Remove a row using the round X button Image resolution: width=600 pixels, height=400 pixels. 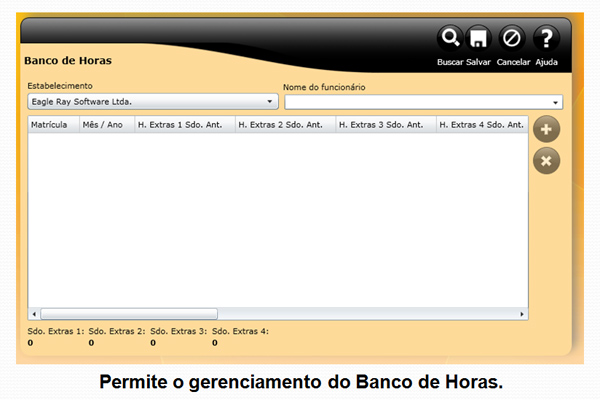coord(546,160)
